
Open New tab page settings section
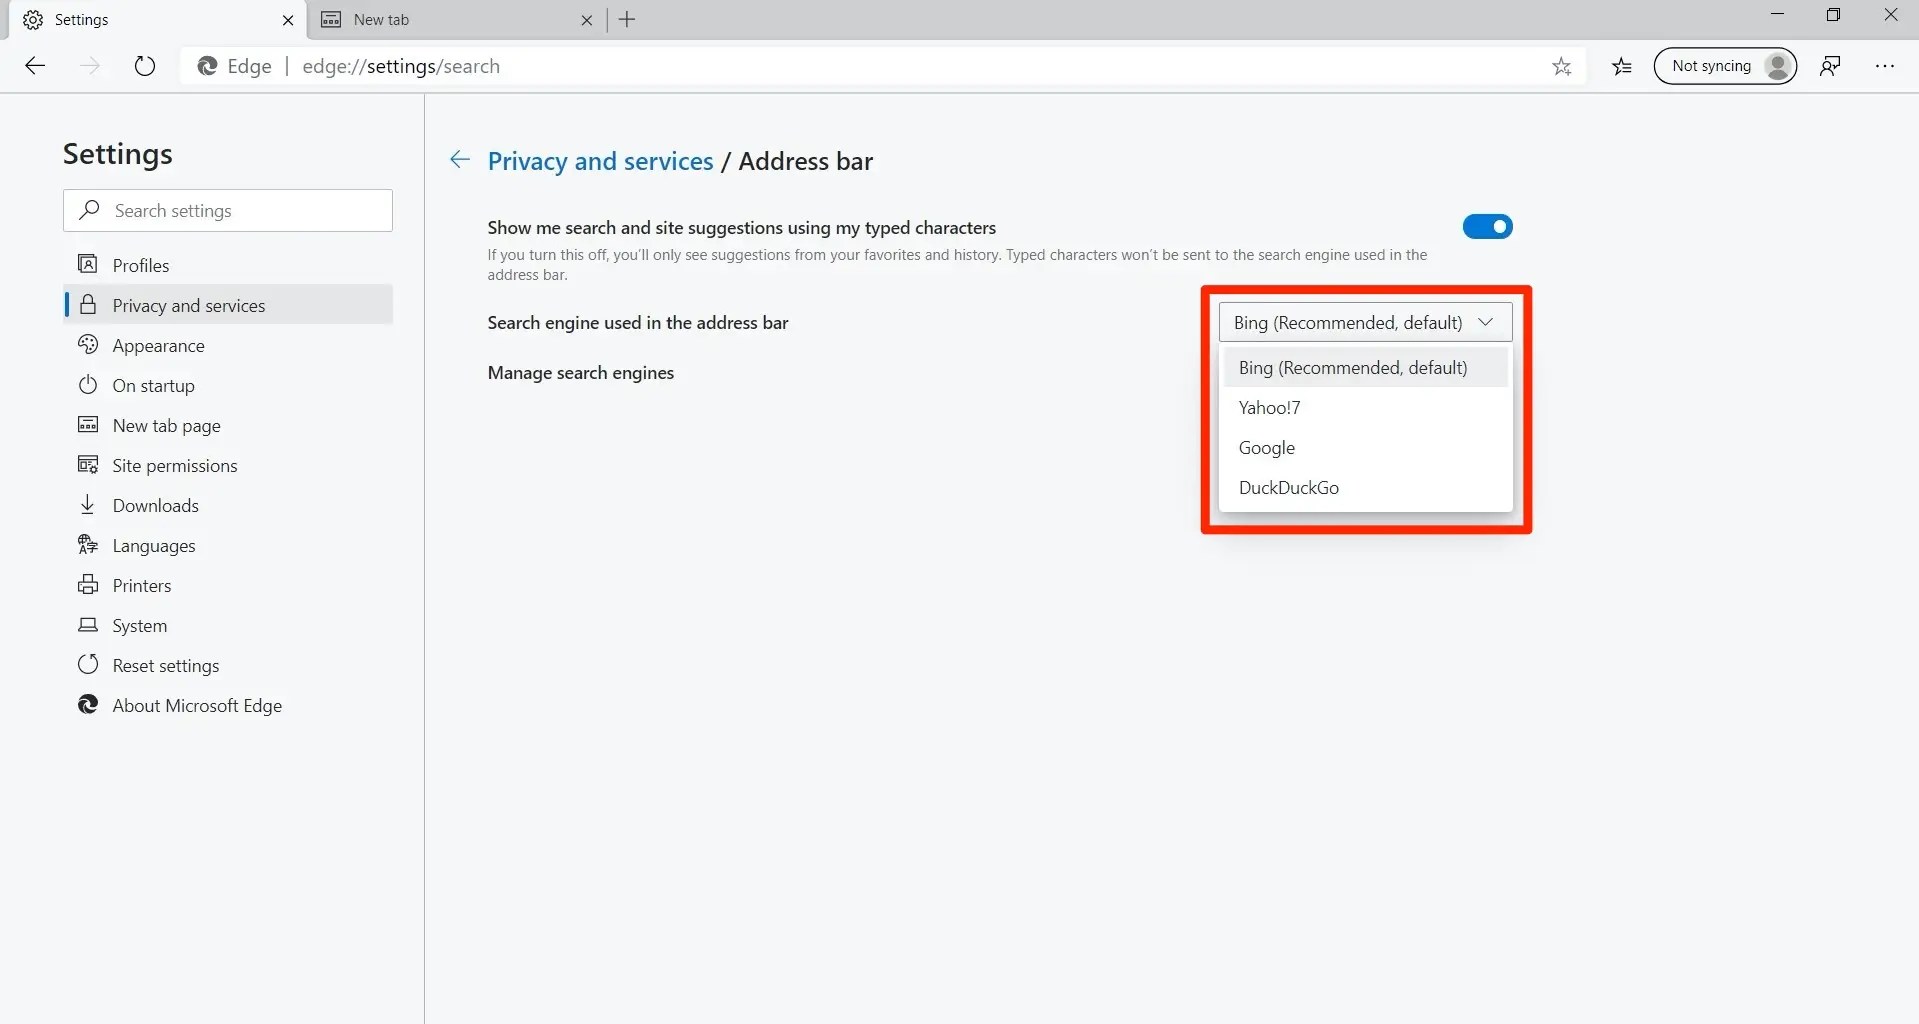228,425
